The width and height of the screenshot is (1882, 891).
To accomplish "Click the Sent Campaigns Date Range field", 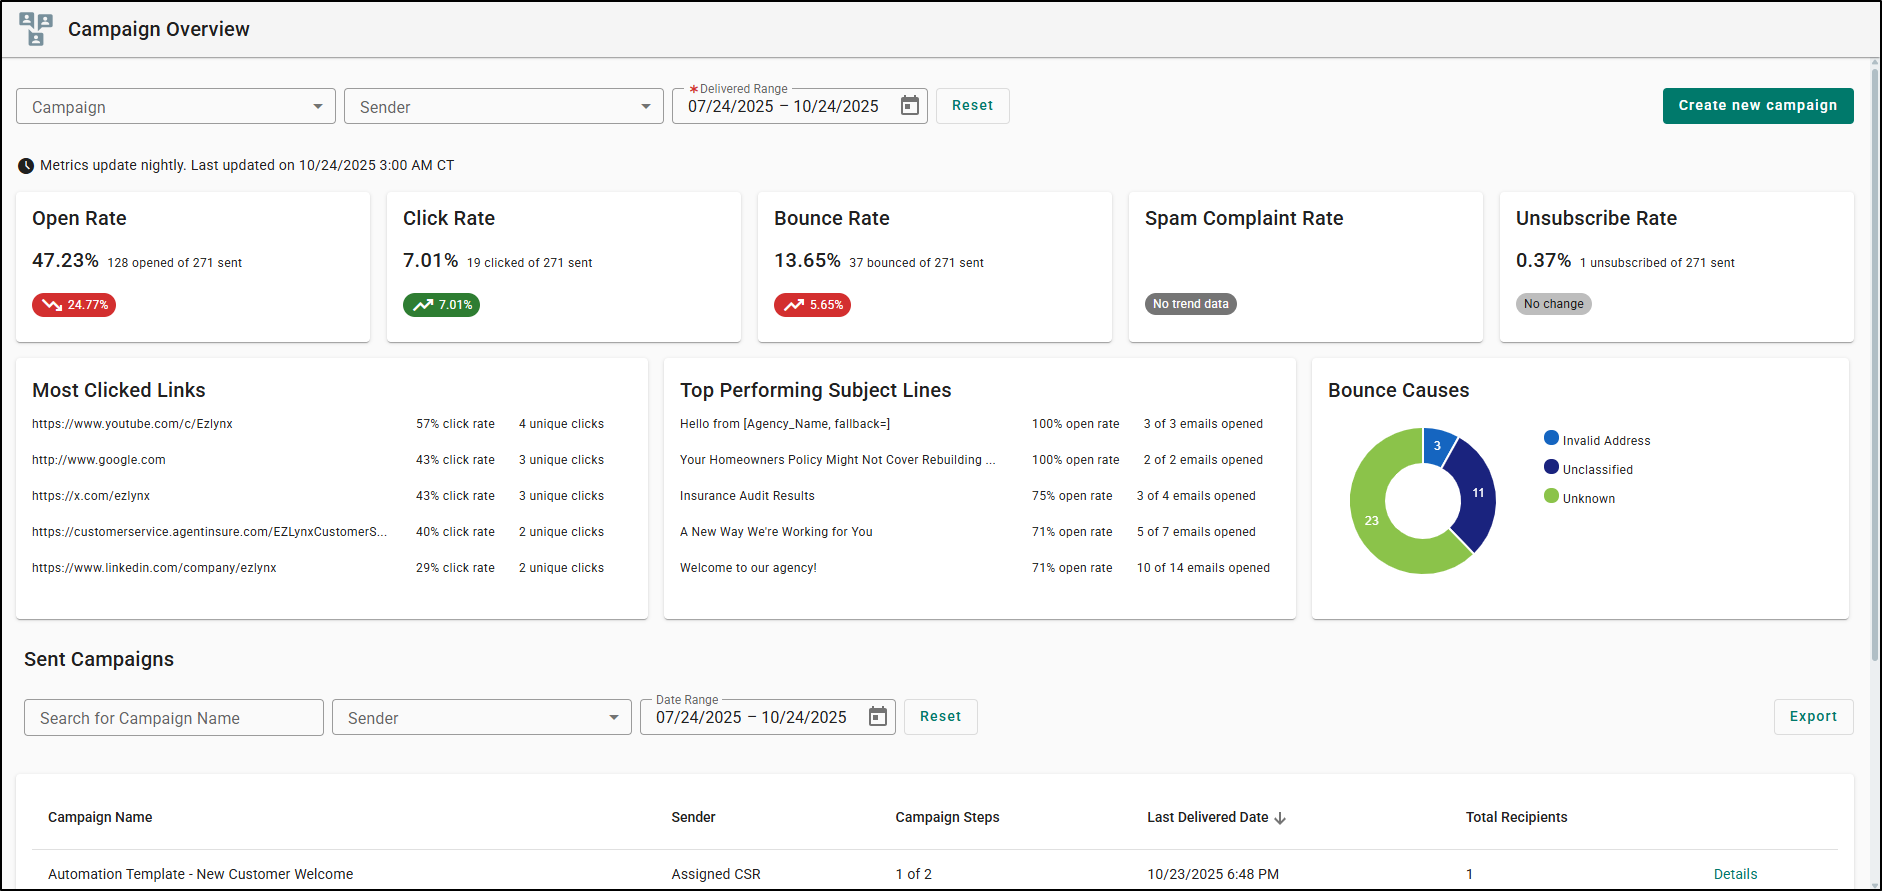I will (x=768, y=717).
